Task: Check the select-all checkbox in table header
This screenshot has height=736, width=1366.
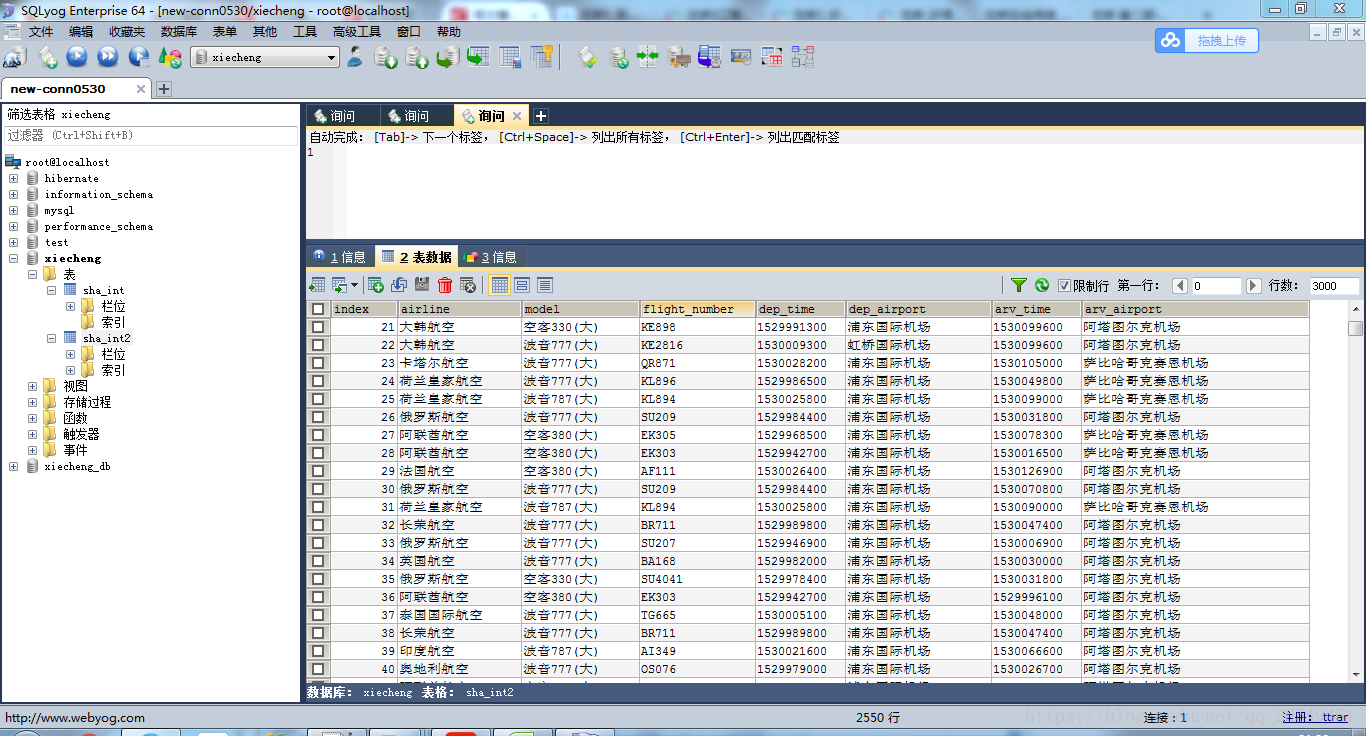Action: [318, 309]
